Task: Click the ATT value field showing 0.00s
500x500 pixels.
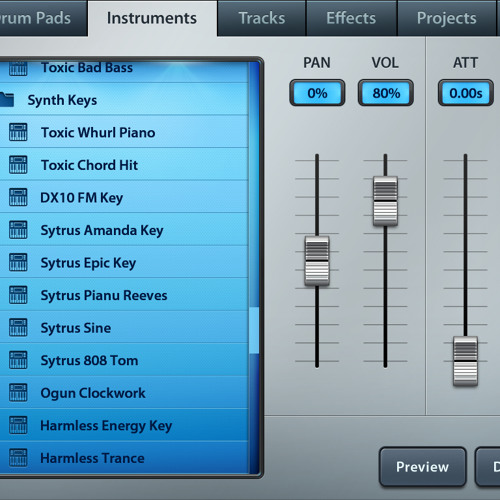Action: 466,93
